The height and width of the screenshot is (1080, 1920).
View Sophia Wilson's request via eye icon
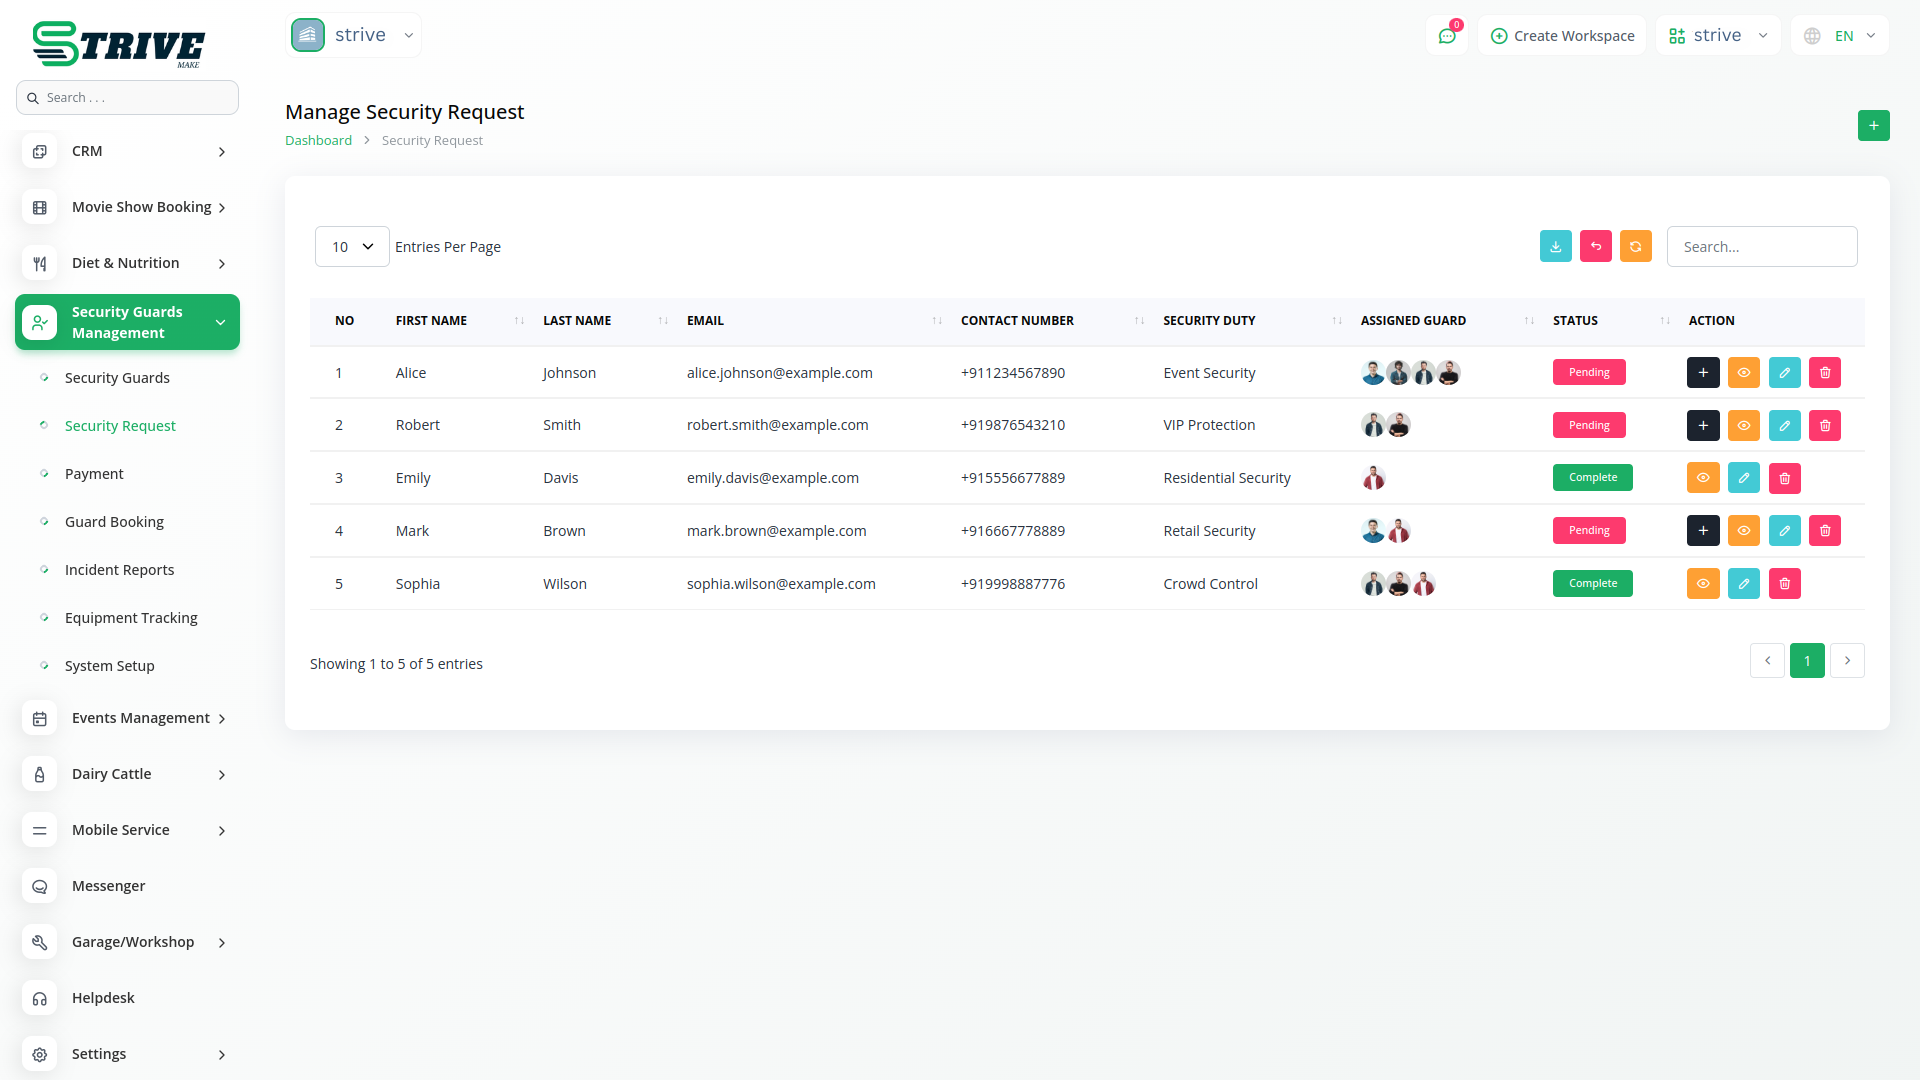(x=1702, y=584)
